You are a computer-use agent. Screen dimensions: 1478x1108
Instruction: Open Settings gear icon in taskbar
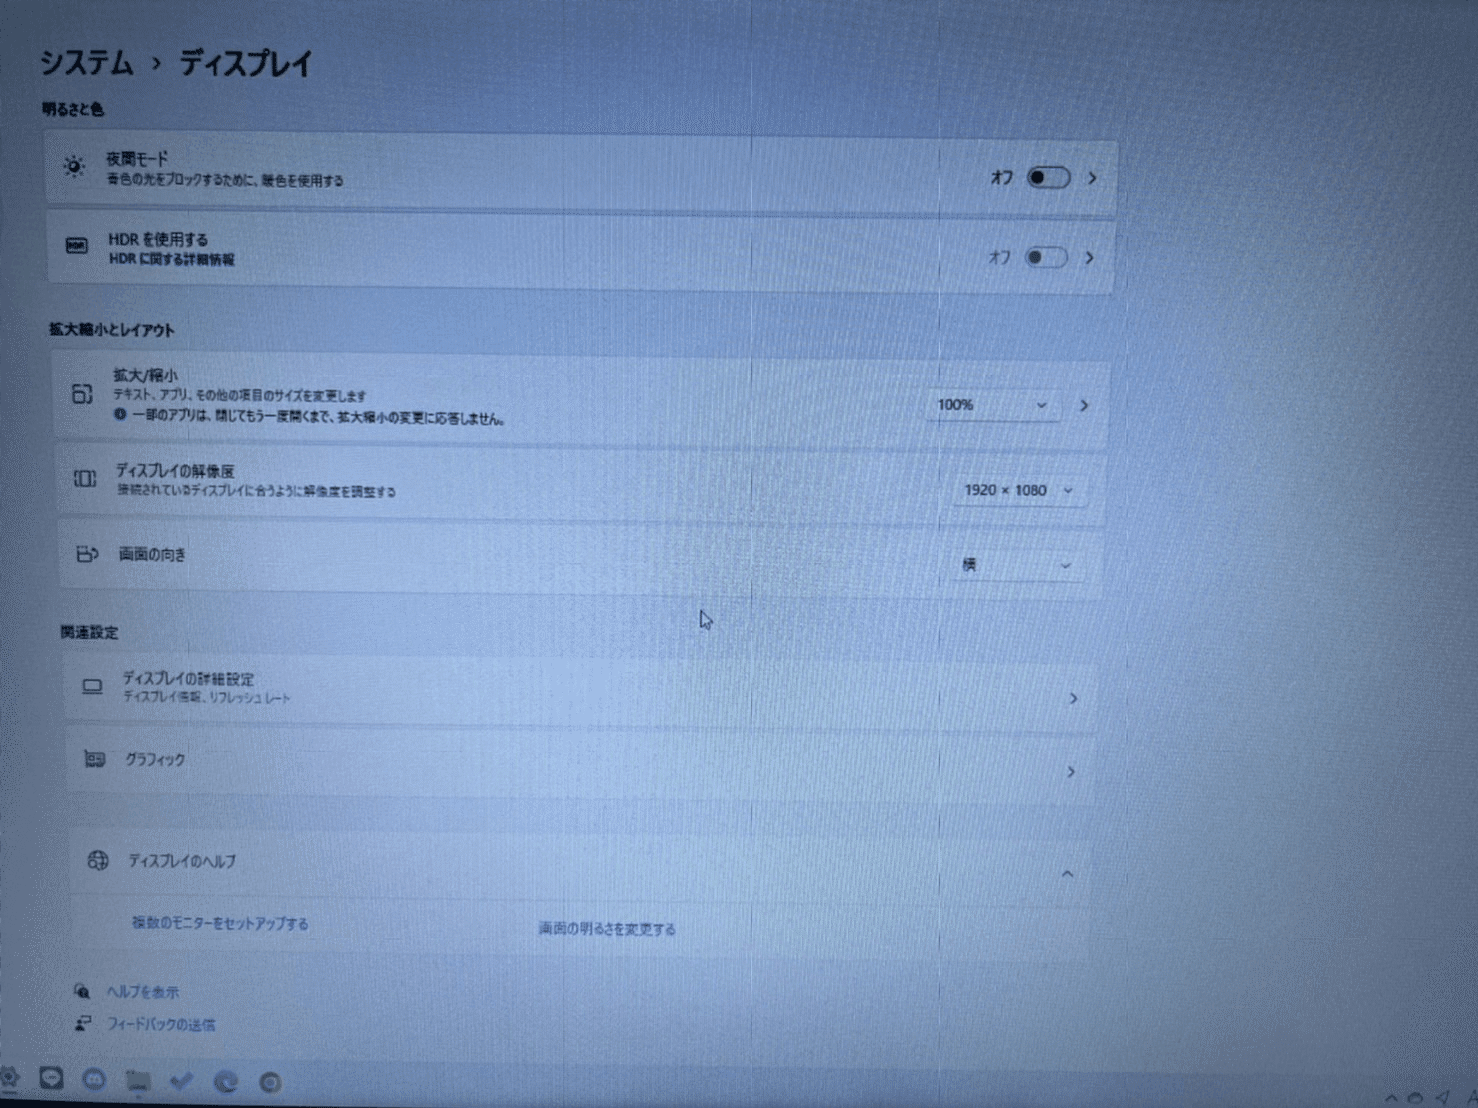click(9, 1078)
